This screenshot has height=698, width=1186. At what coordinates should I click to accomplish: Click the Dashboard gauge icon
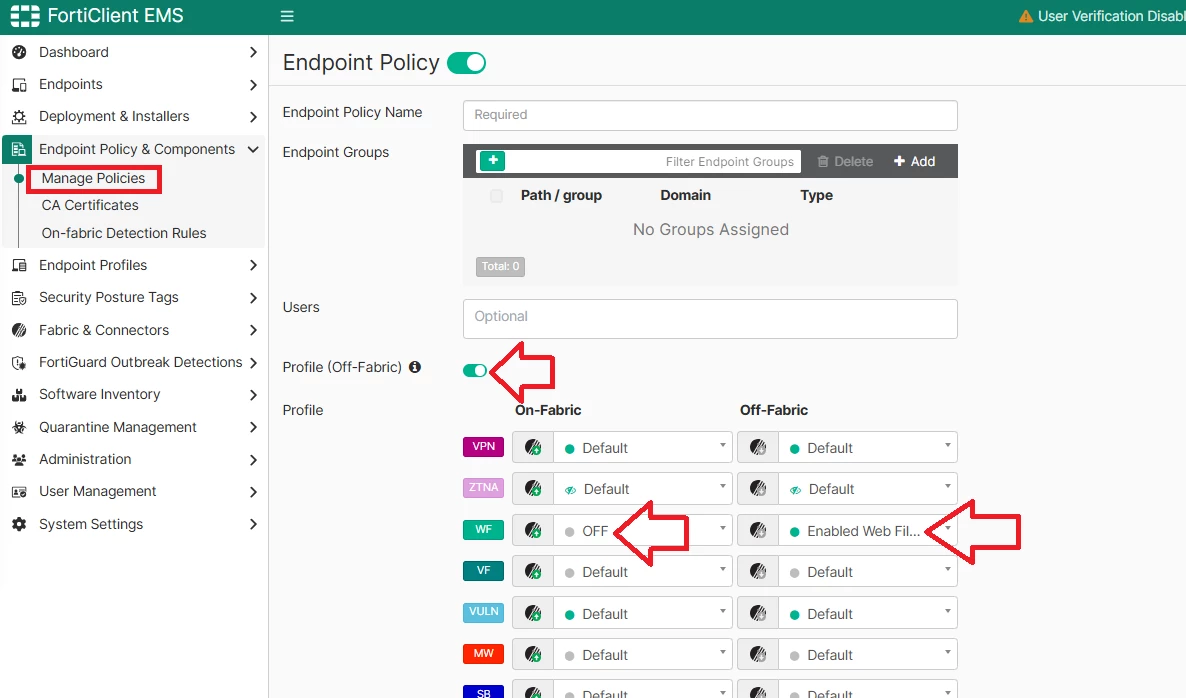click(20, 52)
